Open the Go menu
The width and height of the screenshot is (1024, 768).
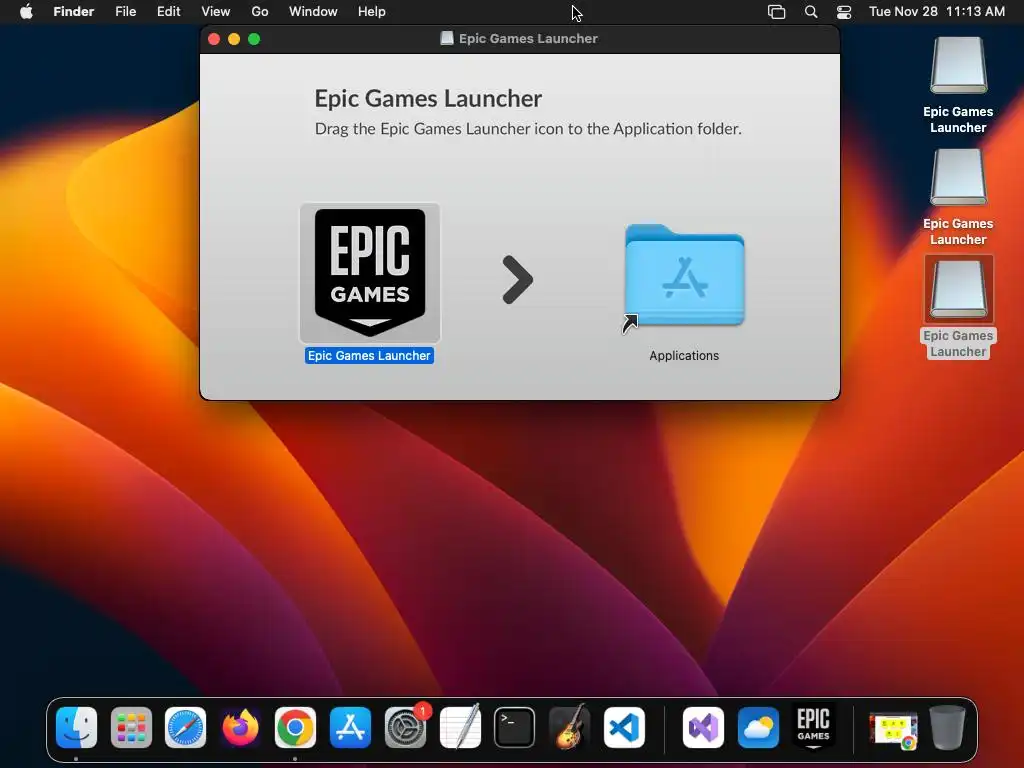click(260, 12)
